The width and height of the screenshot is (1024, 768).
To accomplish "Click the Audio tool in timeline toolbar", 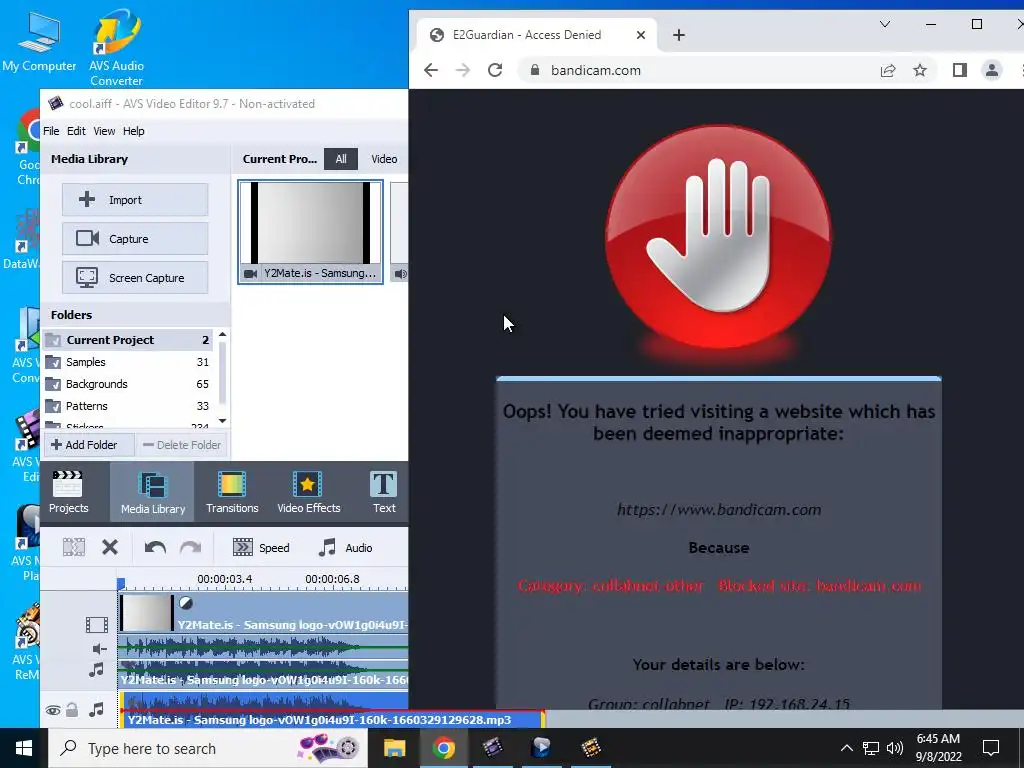I will (345, 547).
